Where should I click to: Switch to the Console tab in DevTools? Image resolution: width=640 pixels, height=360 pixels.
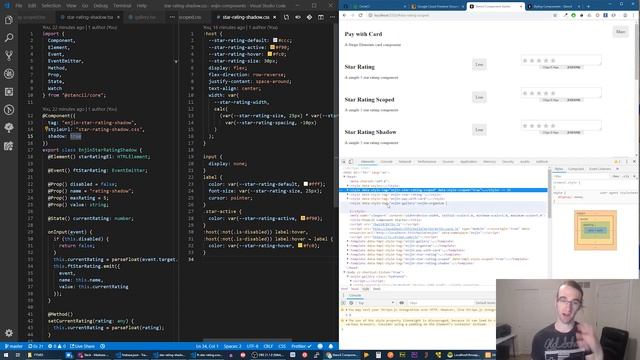(x=386, y=162)
